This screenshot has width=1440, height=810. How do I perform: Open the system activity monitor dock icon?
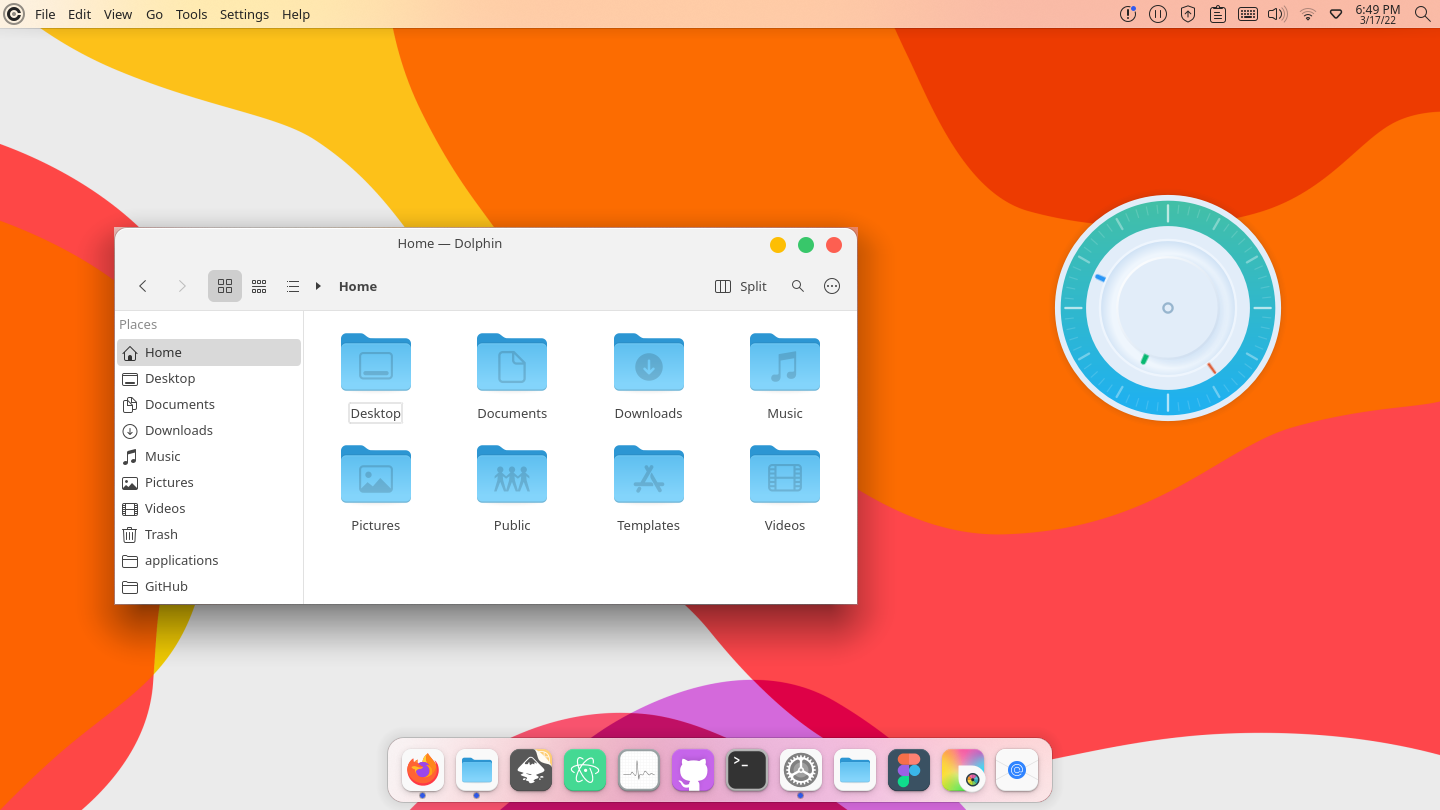pyautogui.click(x=639, y=771)
